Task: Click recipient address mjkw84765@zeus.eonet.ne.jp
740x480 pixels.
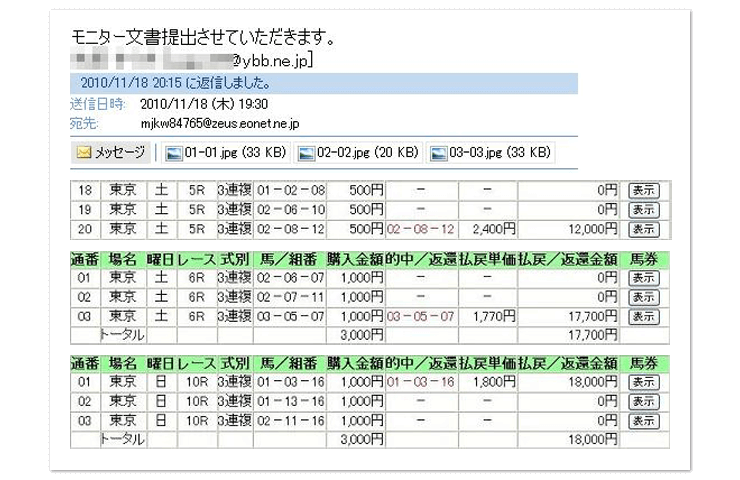Action: pyautogui.click(x=220, y=123)
